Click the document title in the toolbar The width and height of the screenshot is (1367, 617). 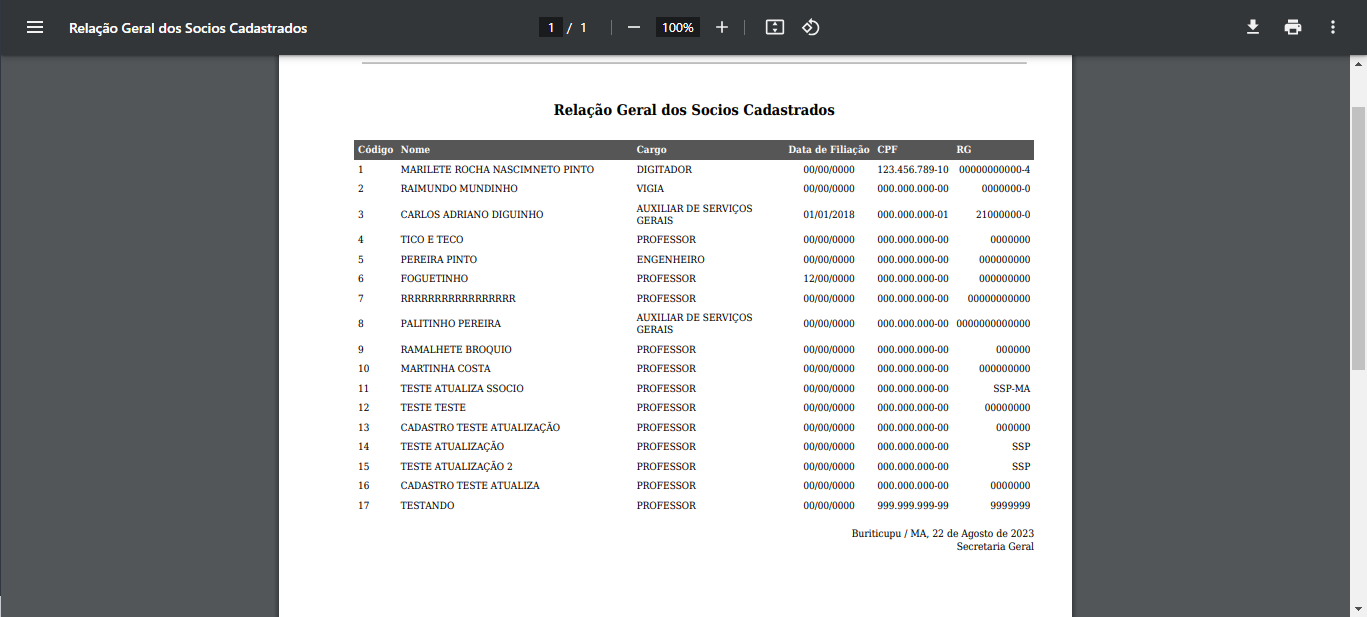coord(188,28)
